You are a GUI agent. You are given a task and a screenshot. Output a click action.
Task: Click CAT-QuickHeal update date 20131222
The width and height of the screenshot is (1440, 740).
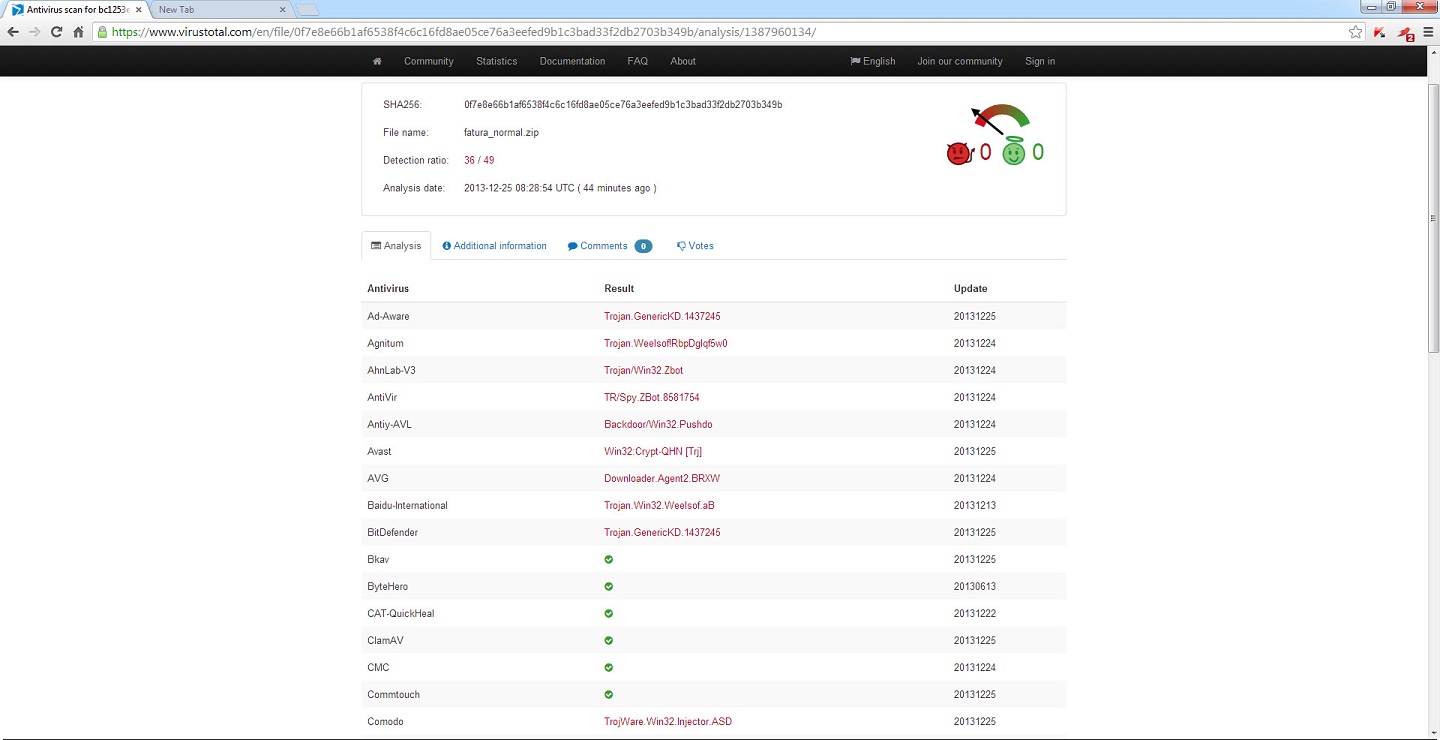(x=975, y=613)
